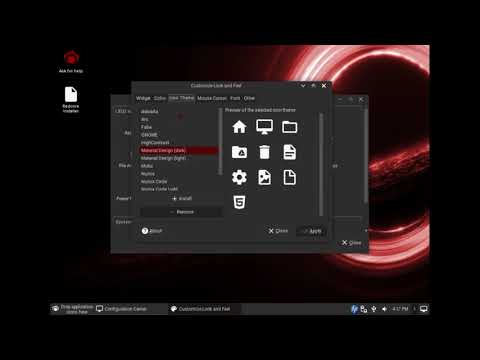Select the settings gear preview icon

pos(239,177)
